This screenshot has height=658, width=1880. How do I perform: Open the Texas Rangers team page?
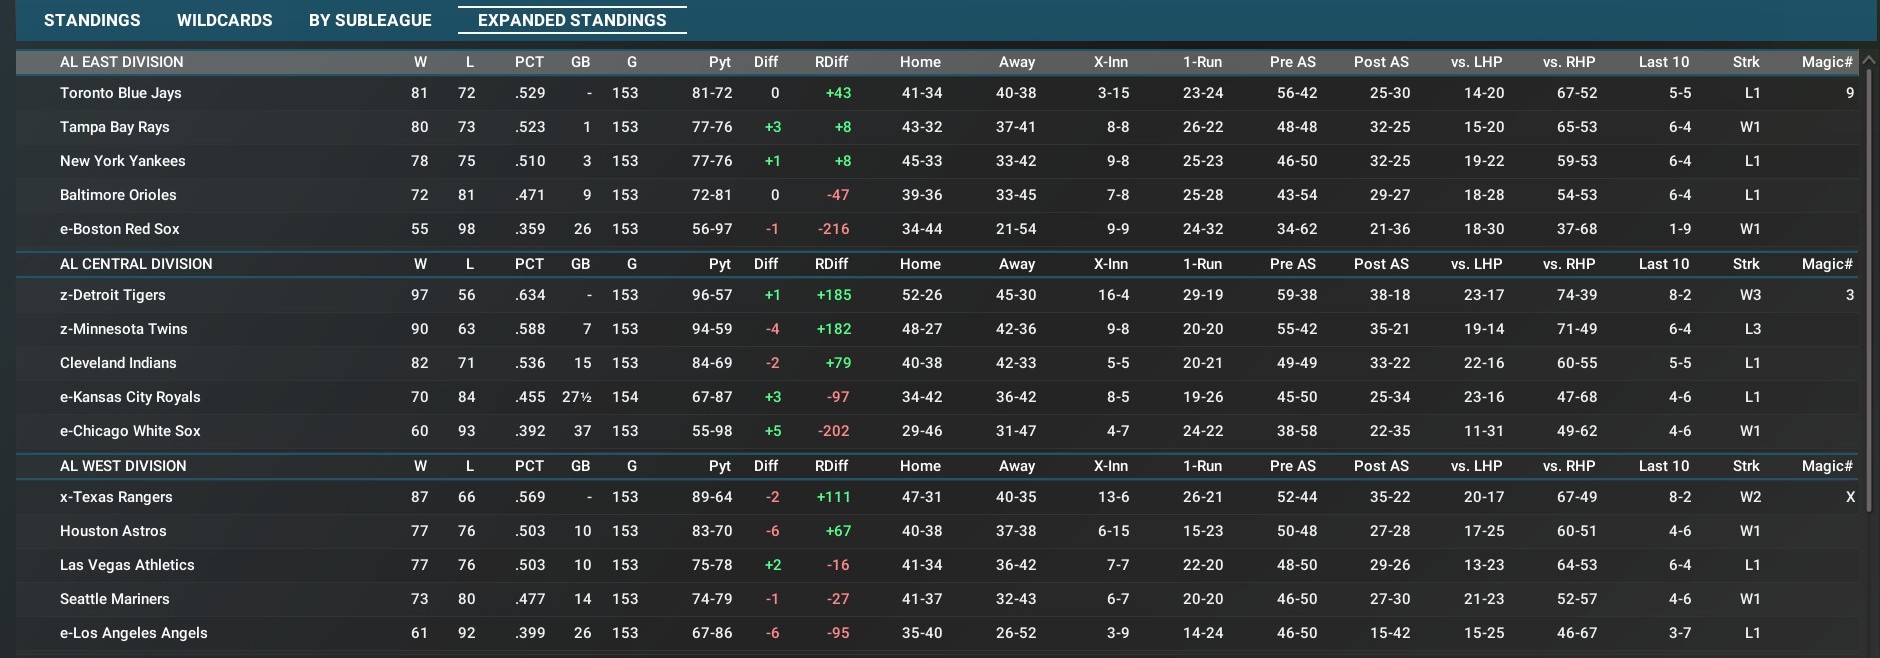(116, 497)
